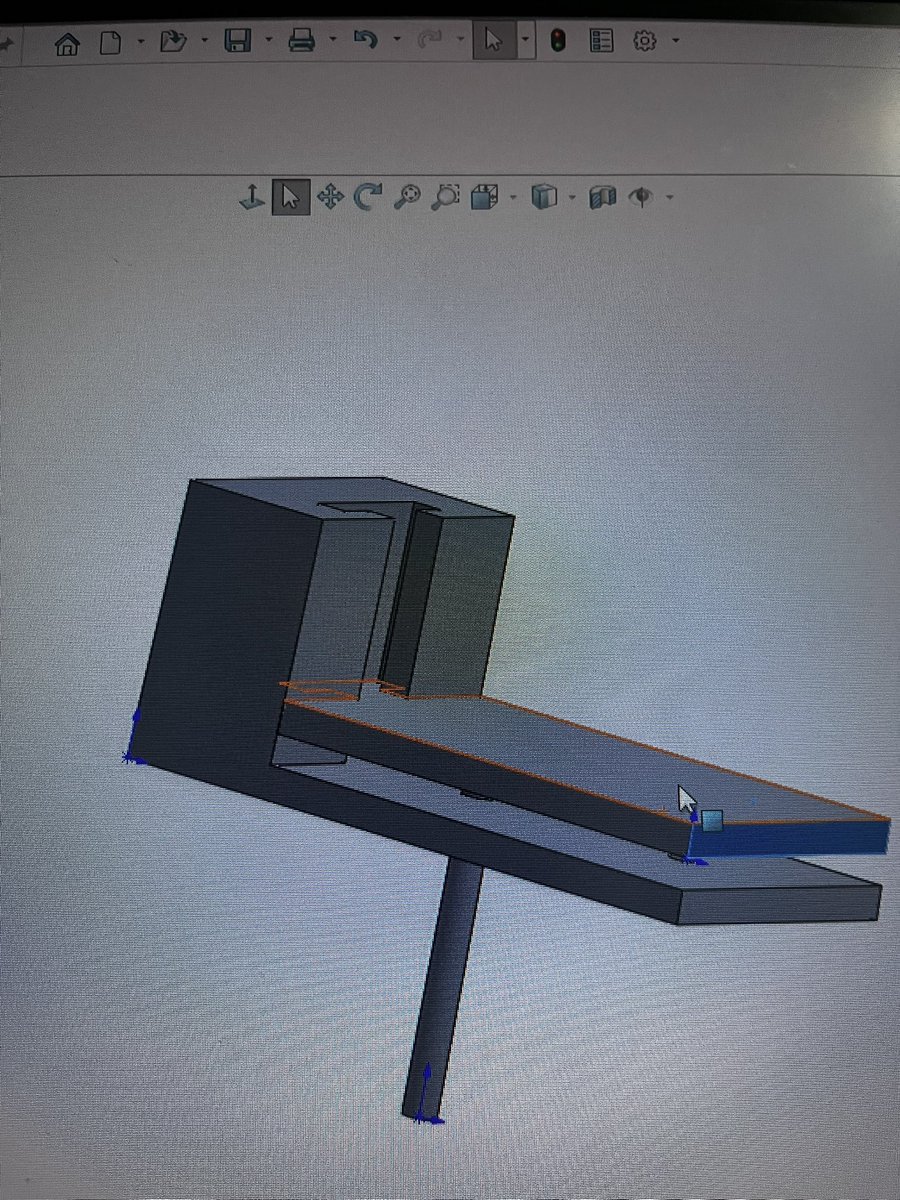Click the greyed-out Redo arrow

(x=430, y=41)
